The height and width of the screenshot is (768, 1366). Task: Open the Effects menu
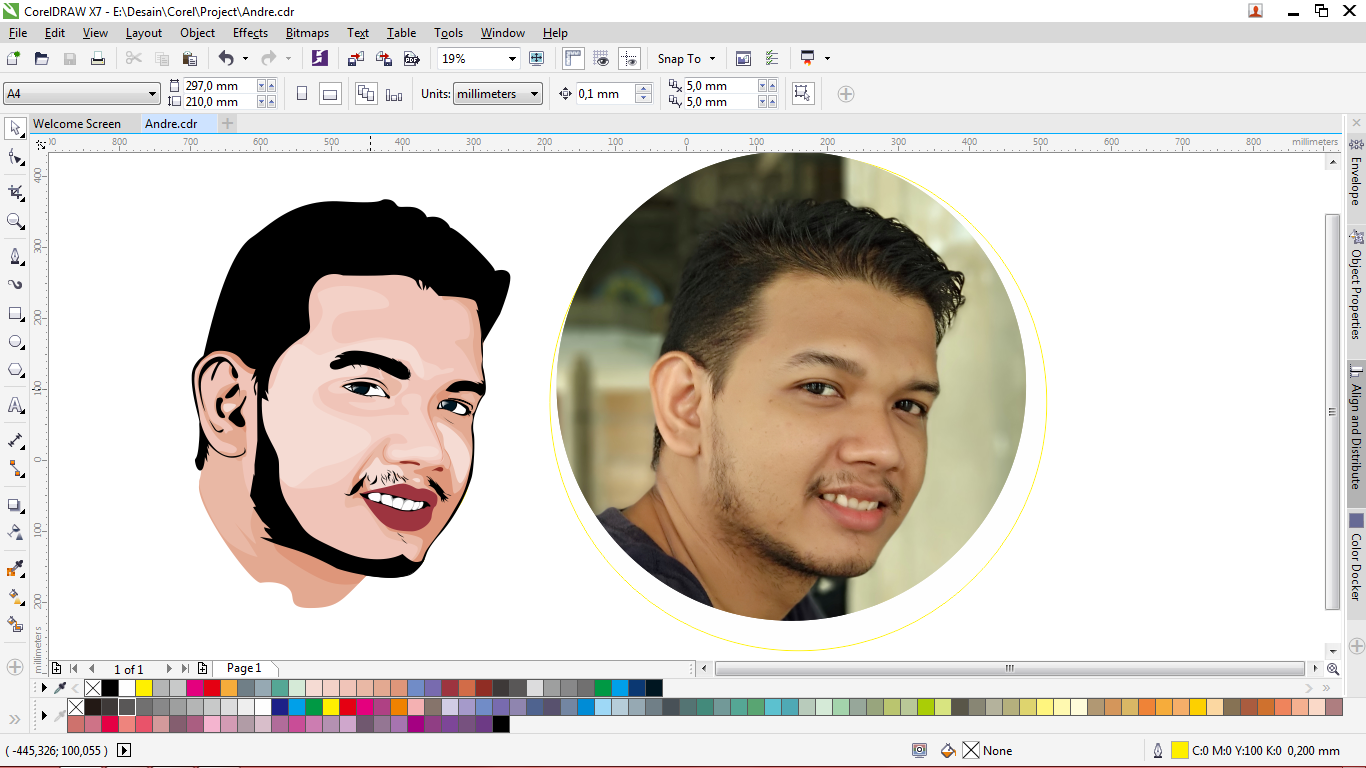(250, 33)
